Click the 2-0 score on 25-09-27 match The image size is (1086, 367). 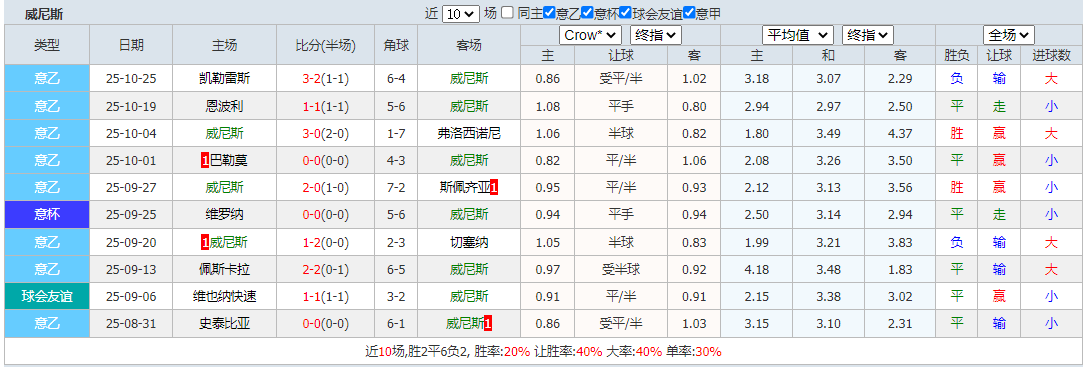(312, 188)
